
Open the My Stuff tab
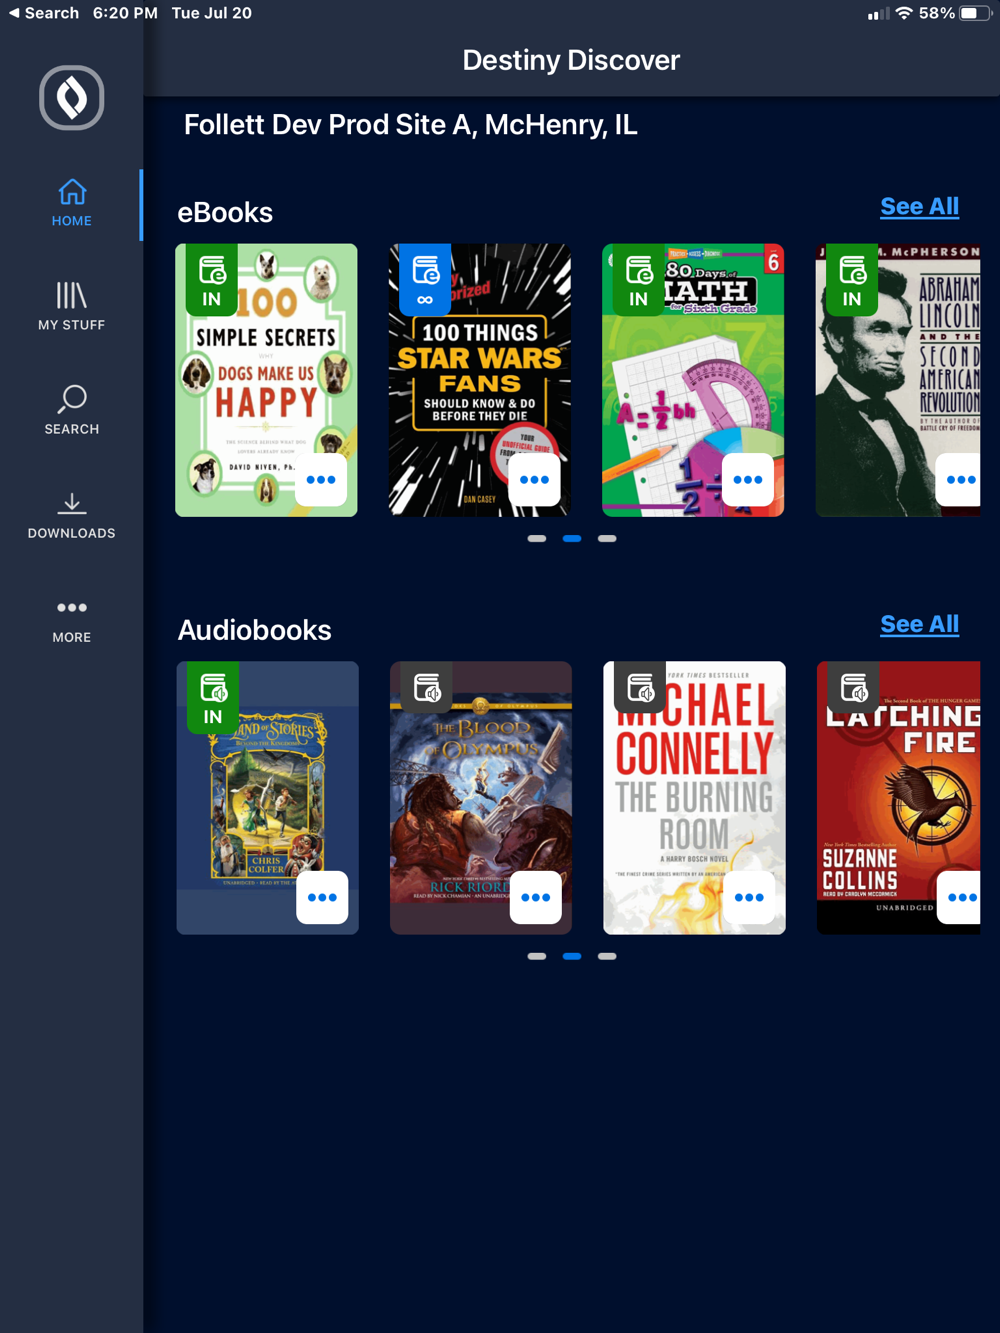(71, 307)
